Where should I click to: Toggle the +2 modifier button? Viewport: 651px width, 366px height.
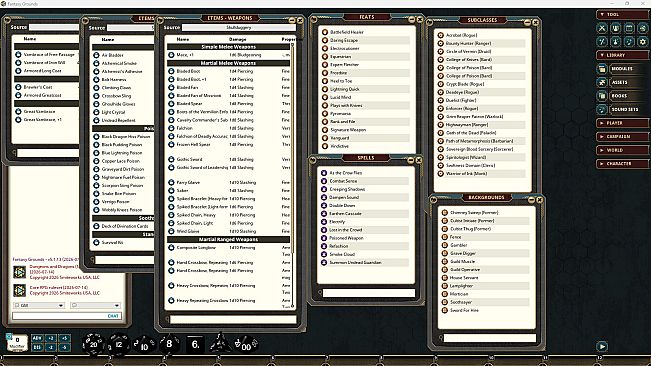[51, 338]
